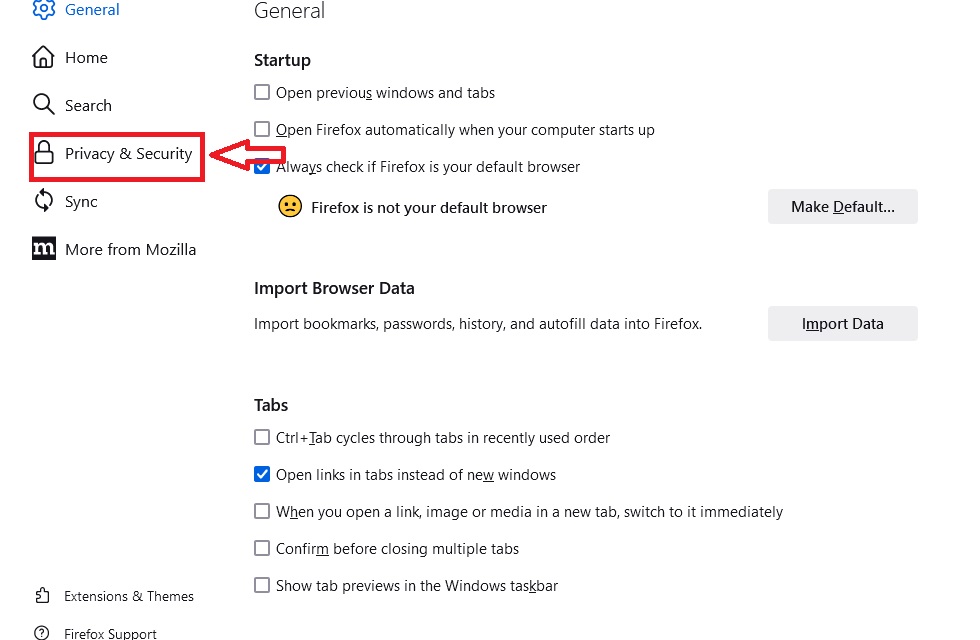
Task: Click the Sync arrows icon
Action: click(x=44, y=201)
